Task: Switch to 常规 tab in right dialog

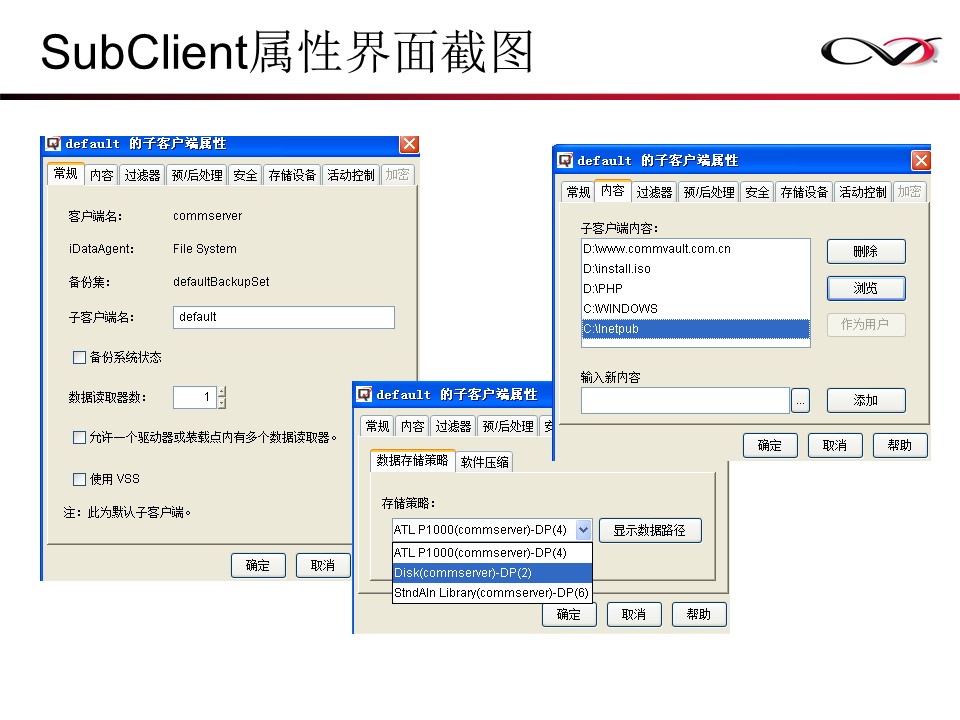Action: pos(578,192)
